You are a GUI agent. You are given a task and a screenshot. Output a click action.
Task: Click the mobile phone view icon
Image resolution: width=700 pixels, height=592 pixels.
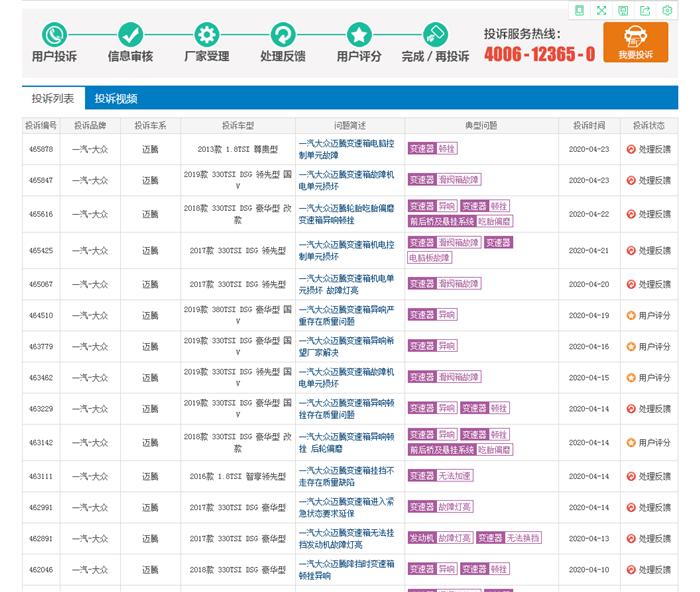click(579, 10)
